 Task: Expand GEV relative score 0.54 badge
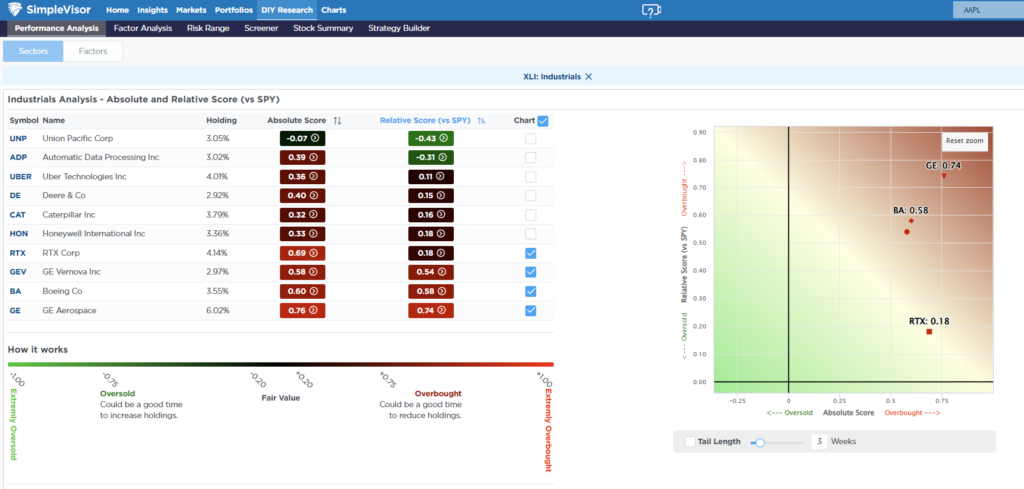[x=431, y=272]
